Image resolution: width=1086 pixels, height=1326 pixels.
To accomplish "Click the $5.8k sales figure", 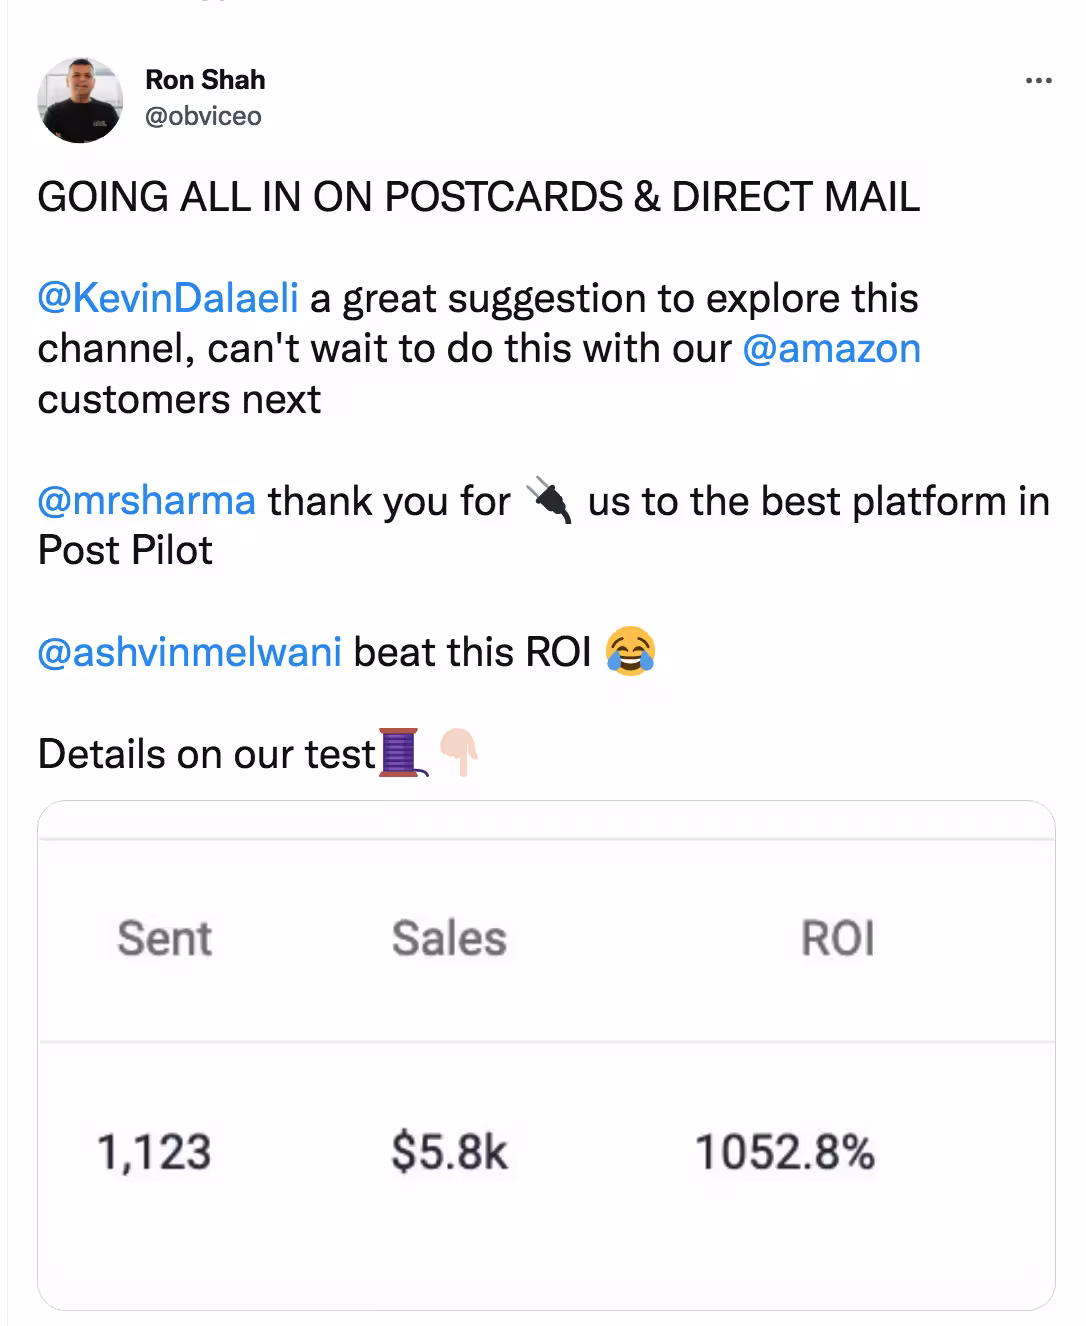I will 449,1152.
